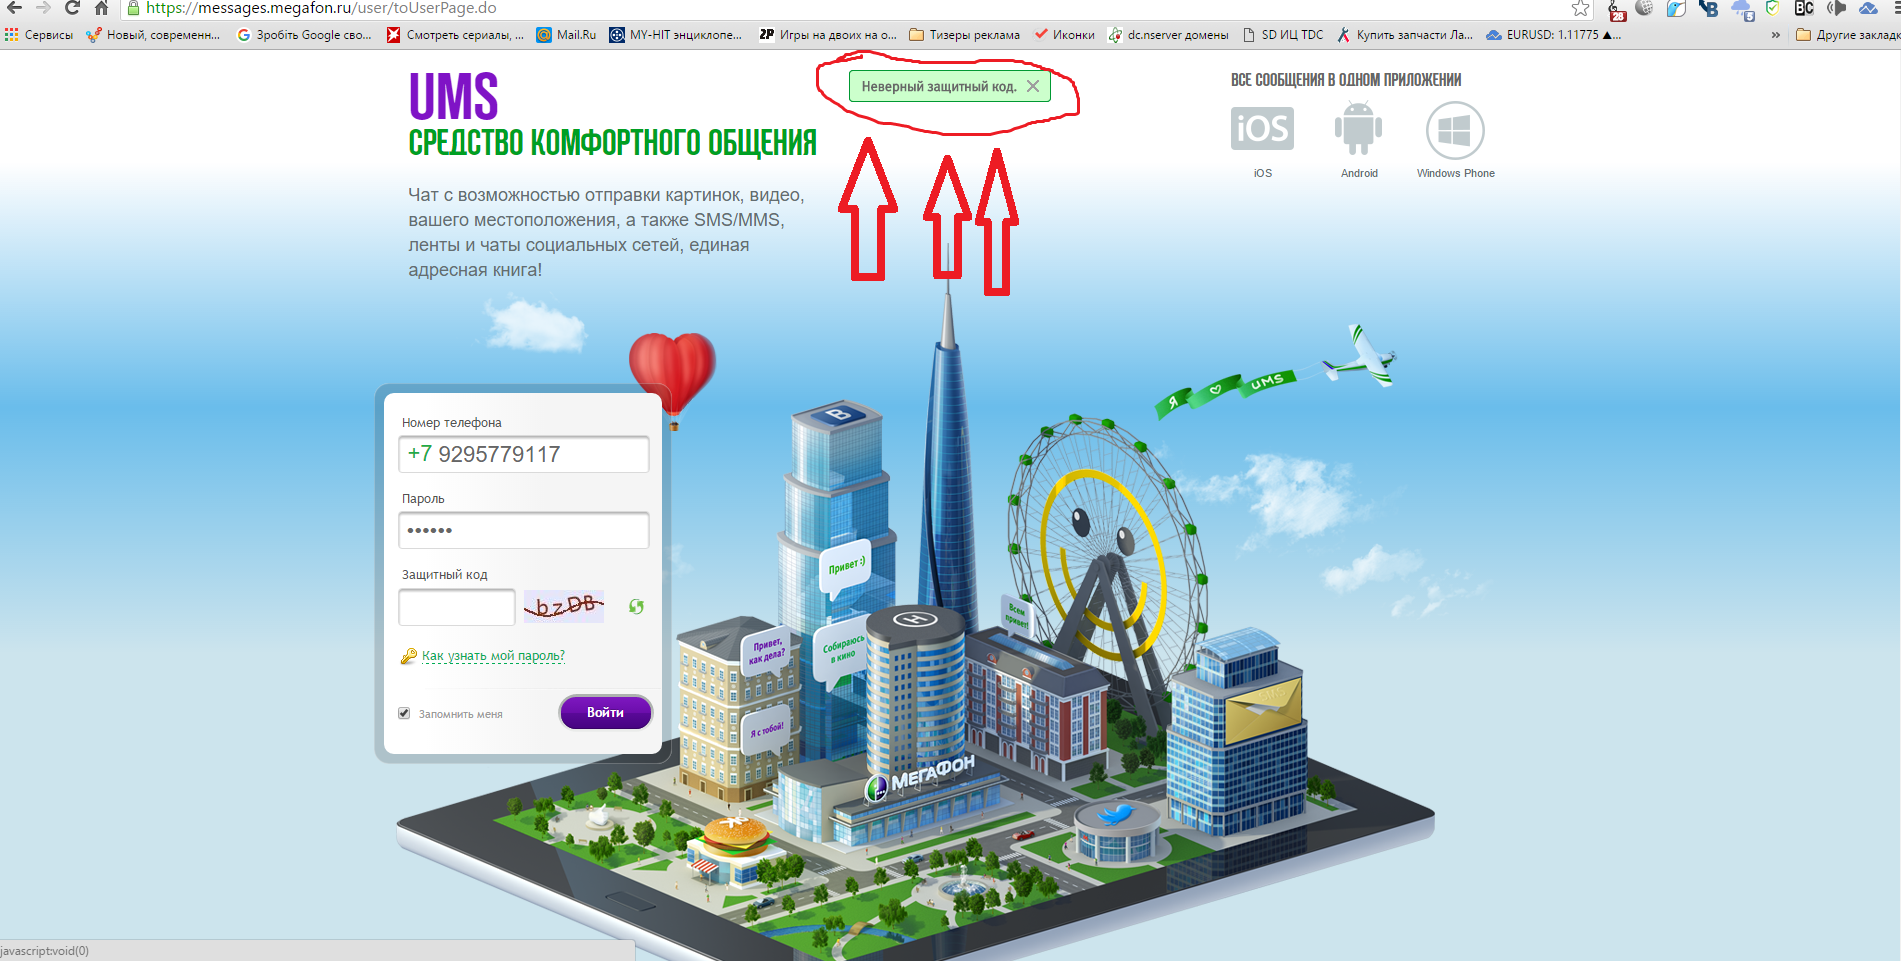Open the BC extension icon
The width and height of the screenshot is (1901, 961).
click(1804, 8)
